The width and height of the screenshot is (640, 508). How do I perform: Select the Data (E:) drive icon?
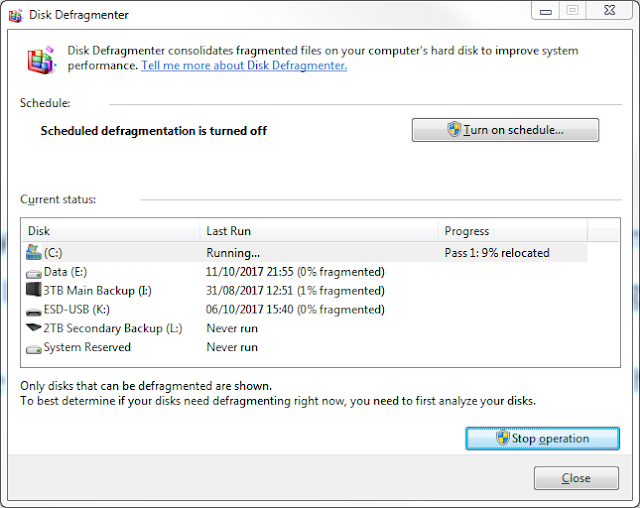pos(33,272)
